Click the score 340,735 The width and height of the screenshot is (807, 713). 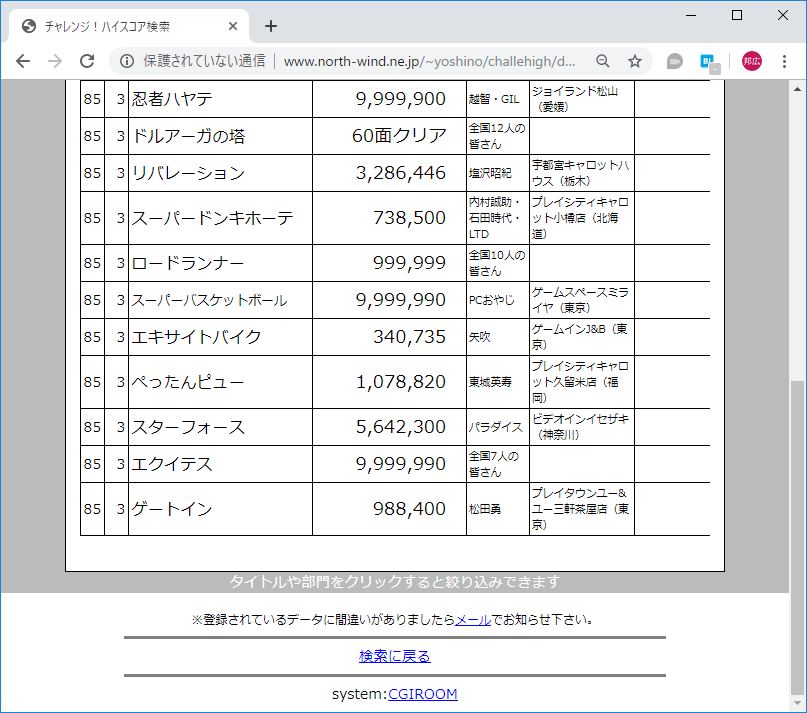[x=409, y=337]
